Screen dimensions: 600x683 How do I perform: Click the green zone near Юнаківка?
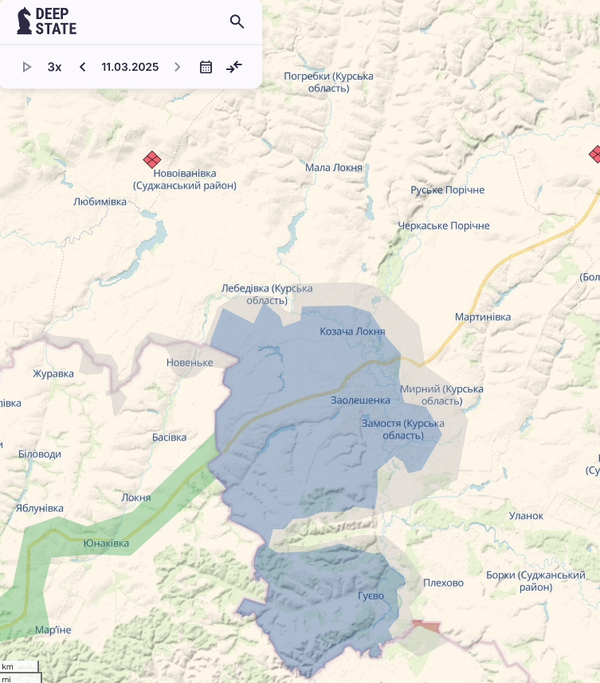[x=150, y=520]
